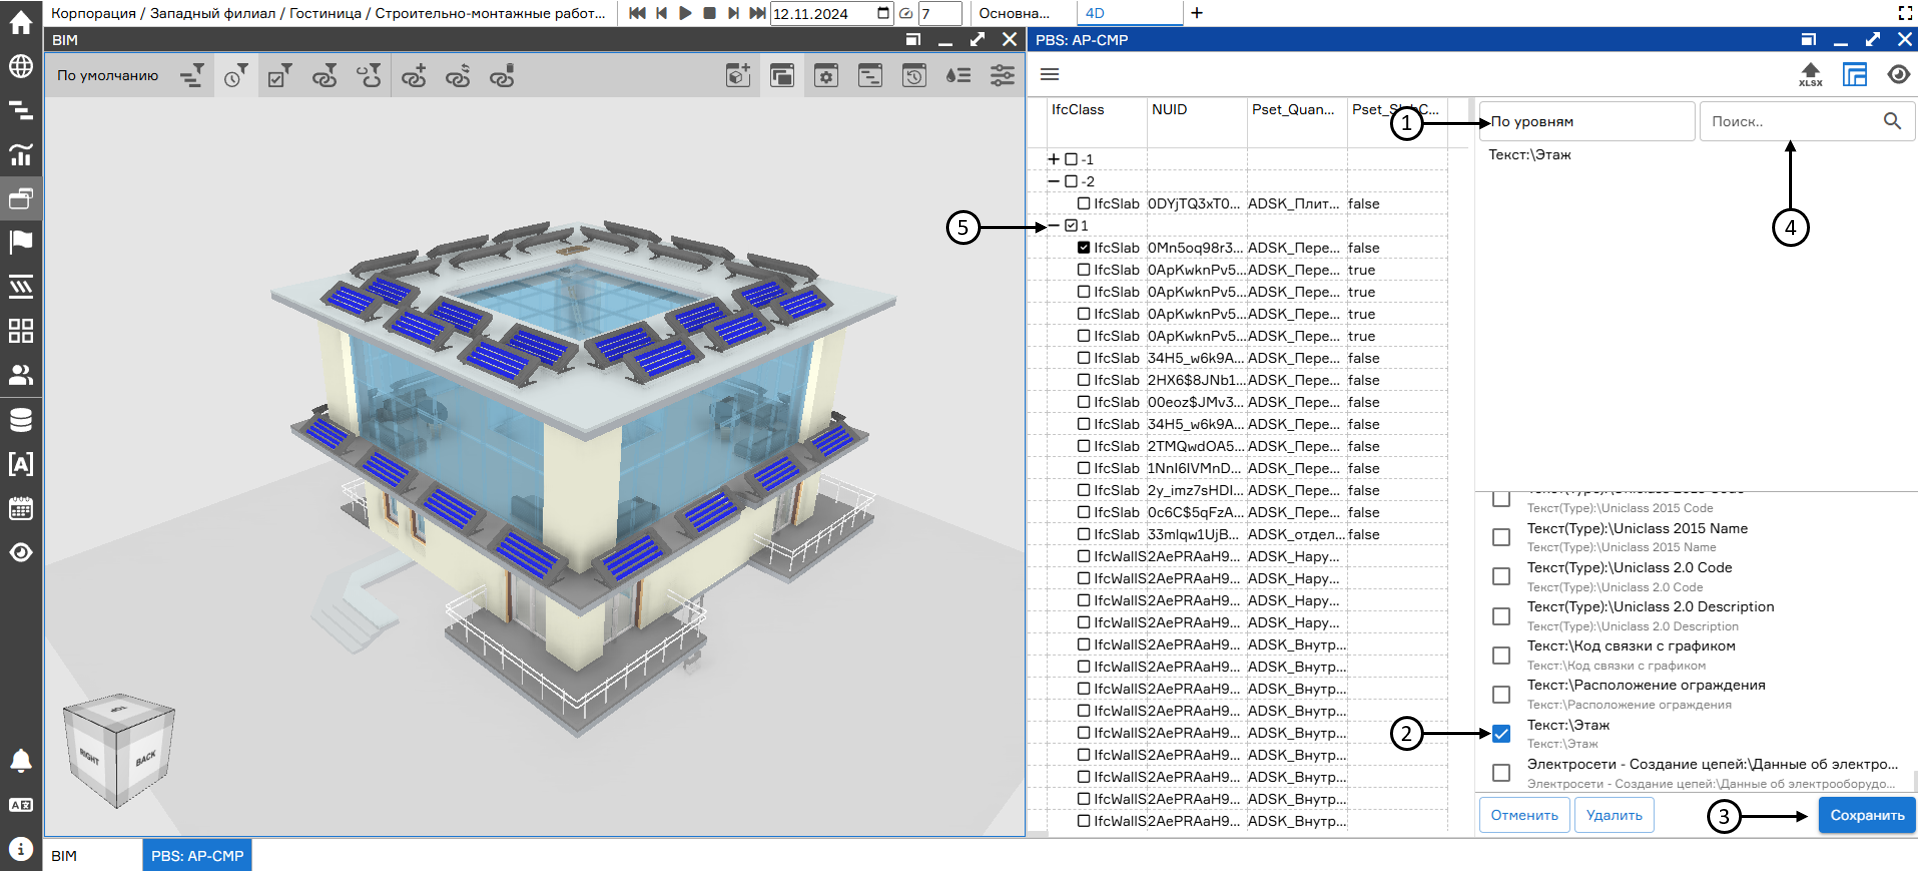Click the По уровням name field
Image resolution: width=1918 pixels, height=871 pixels.
(x=1587, y=121)
